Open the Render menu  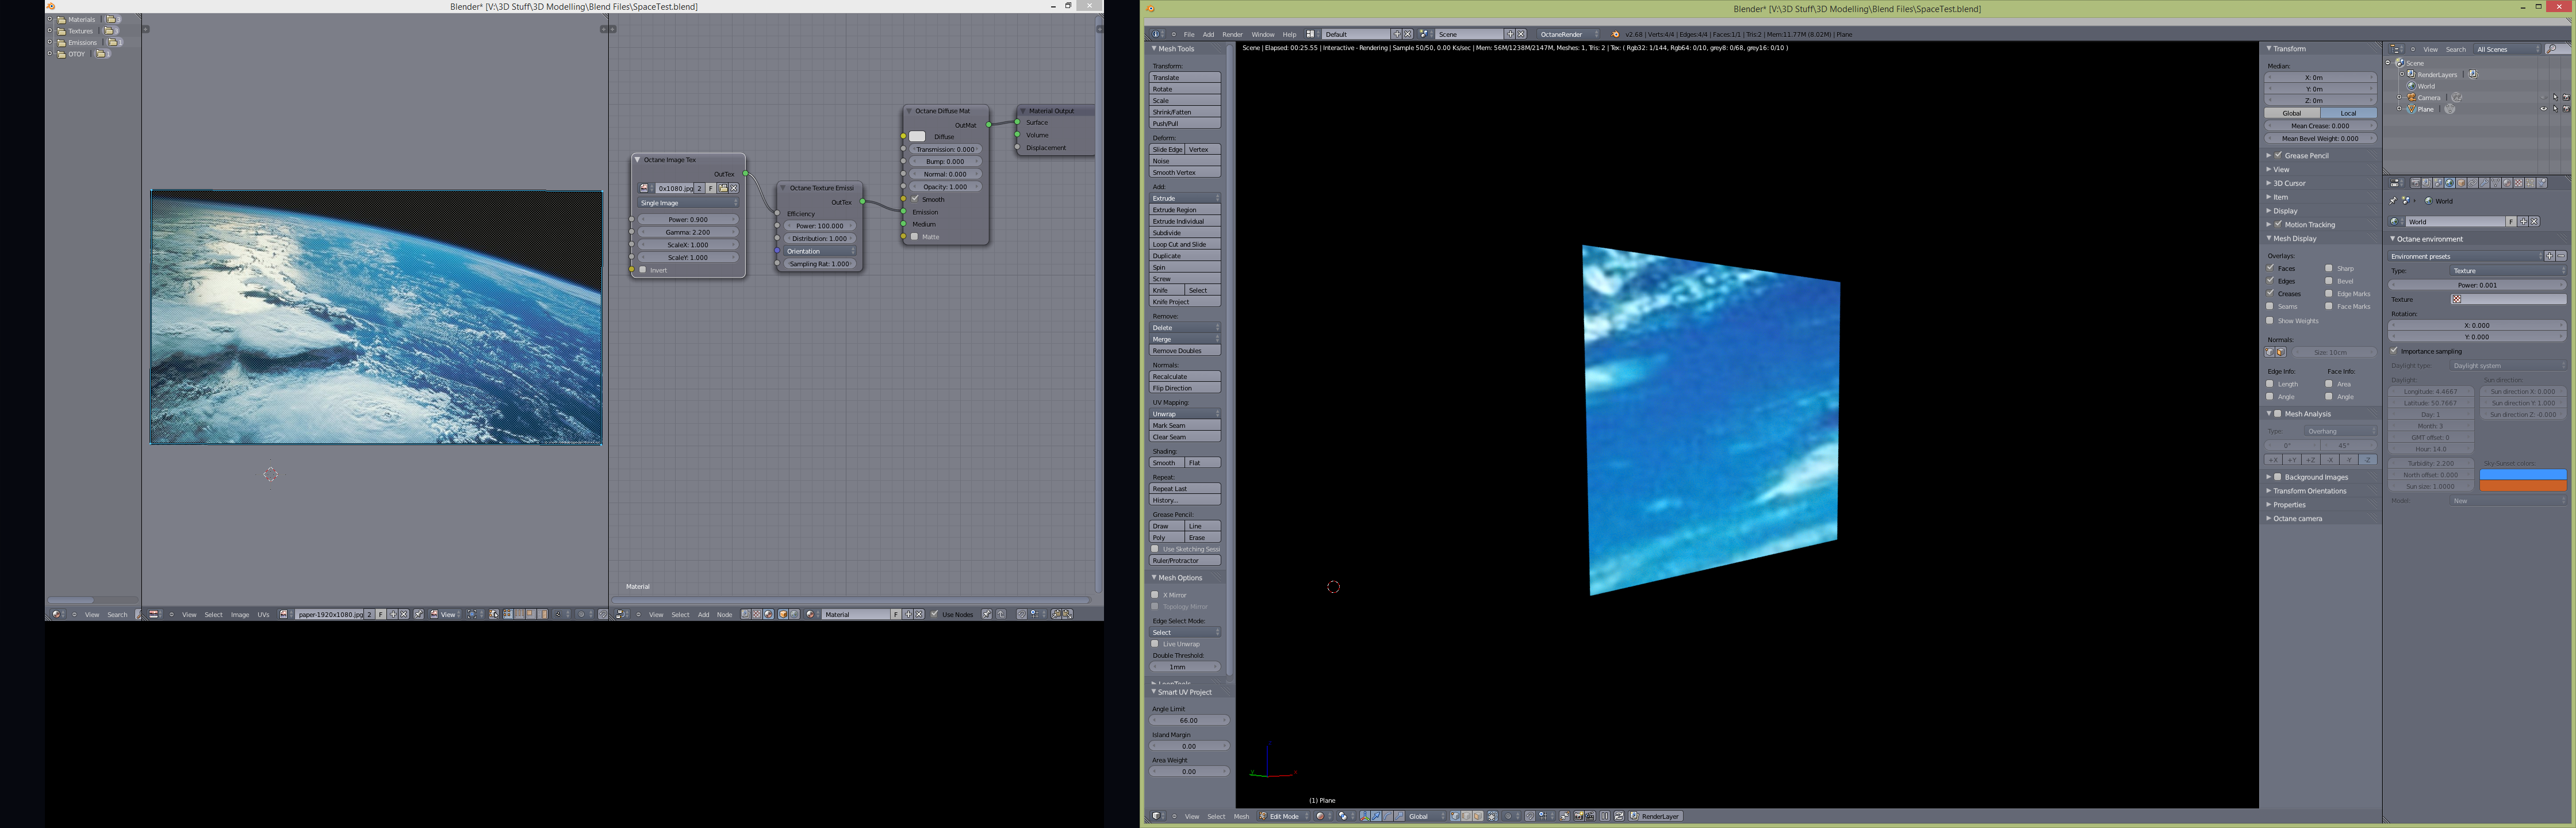click(1232, 34)
